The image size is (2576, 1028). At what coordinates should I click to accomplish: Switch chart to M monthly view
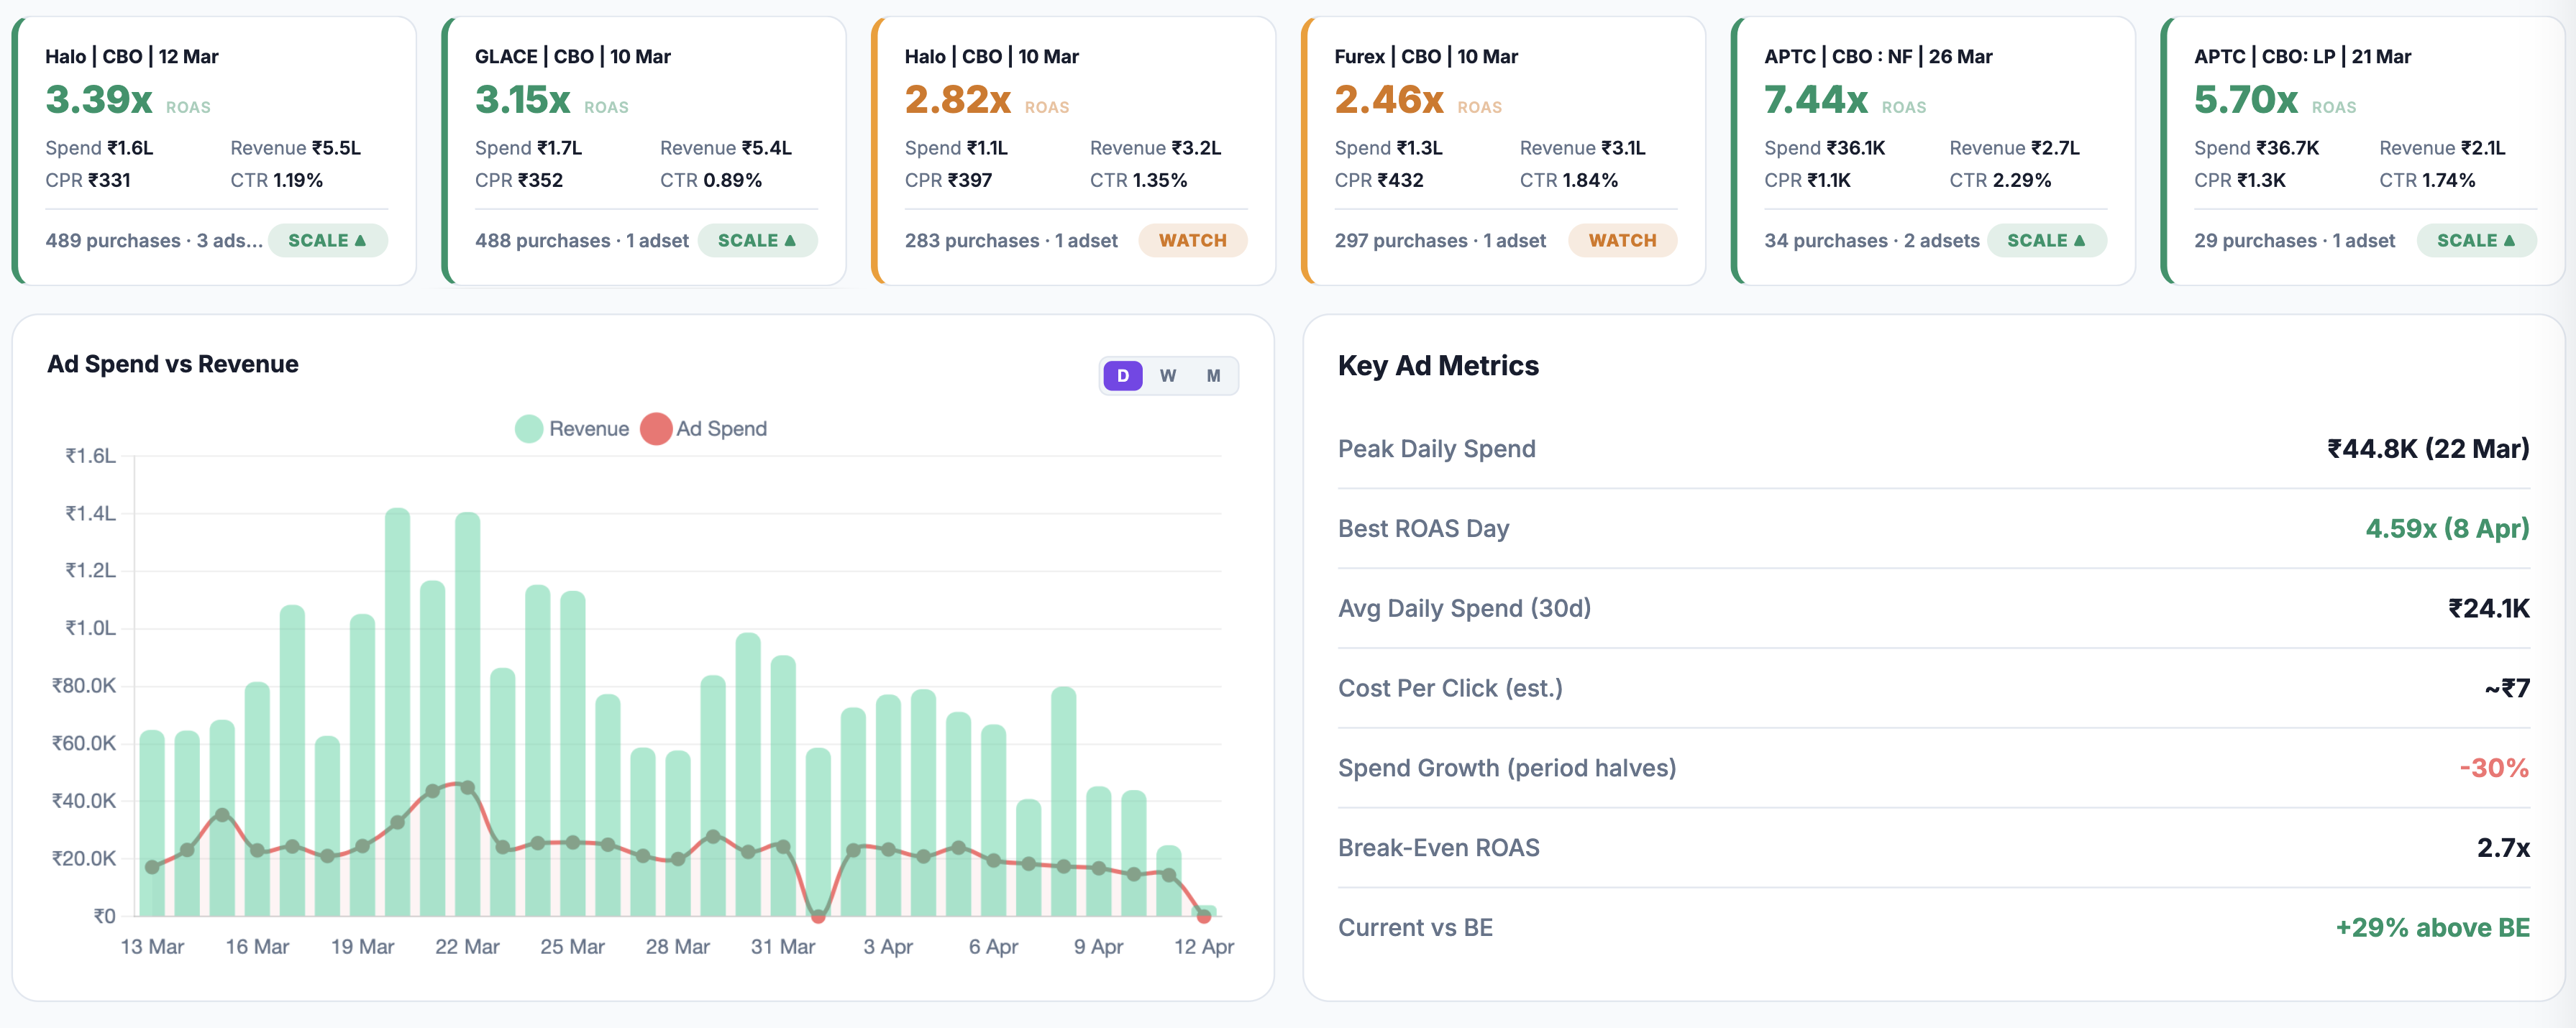click(x=1213, y=376)
